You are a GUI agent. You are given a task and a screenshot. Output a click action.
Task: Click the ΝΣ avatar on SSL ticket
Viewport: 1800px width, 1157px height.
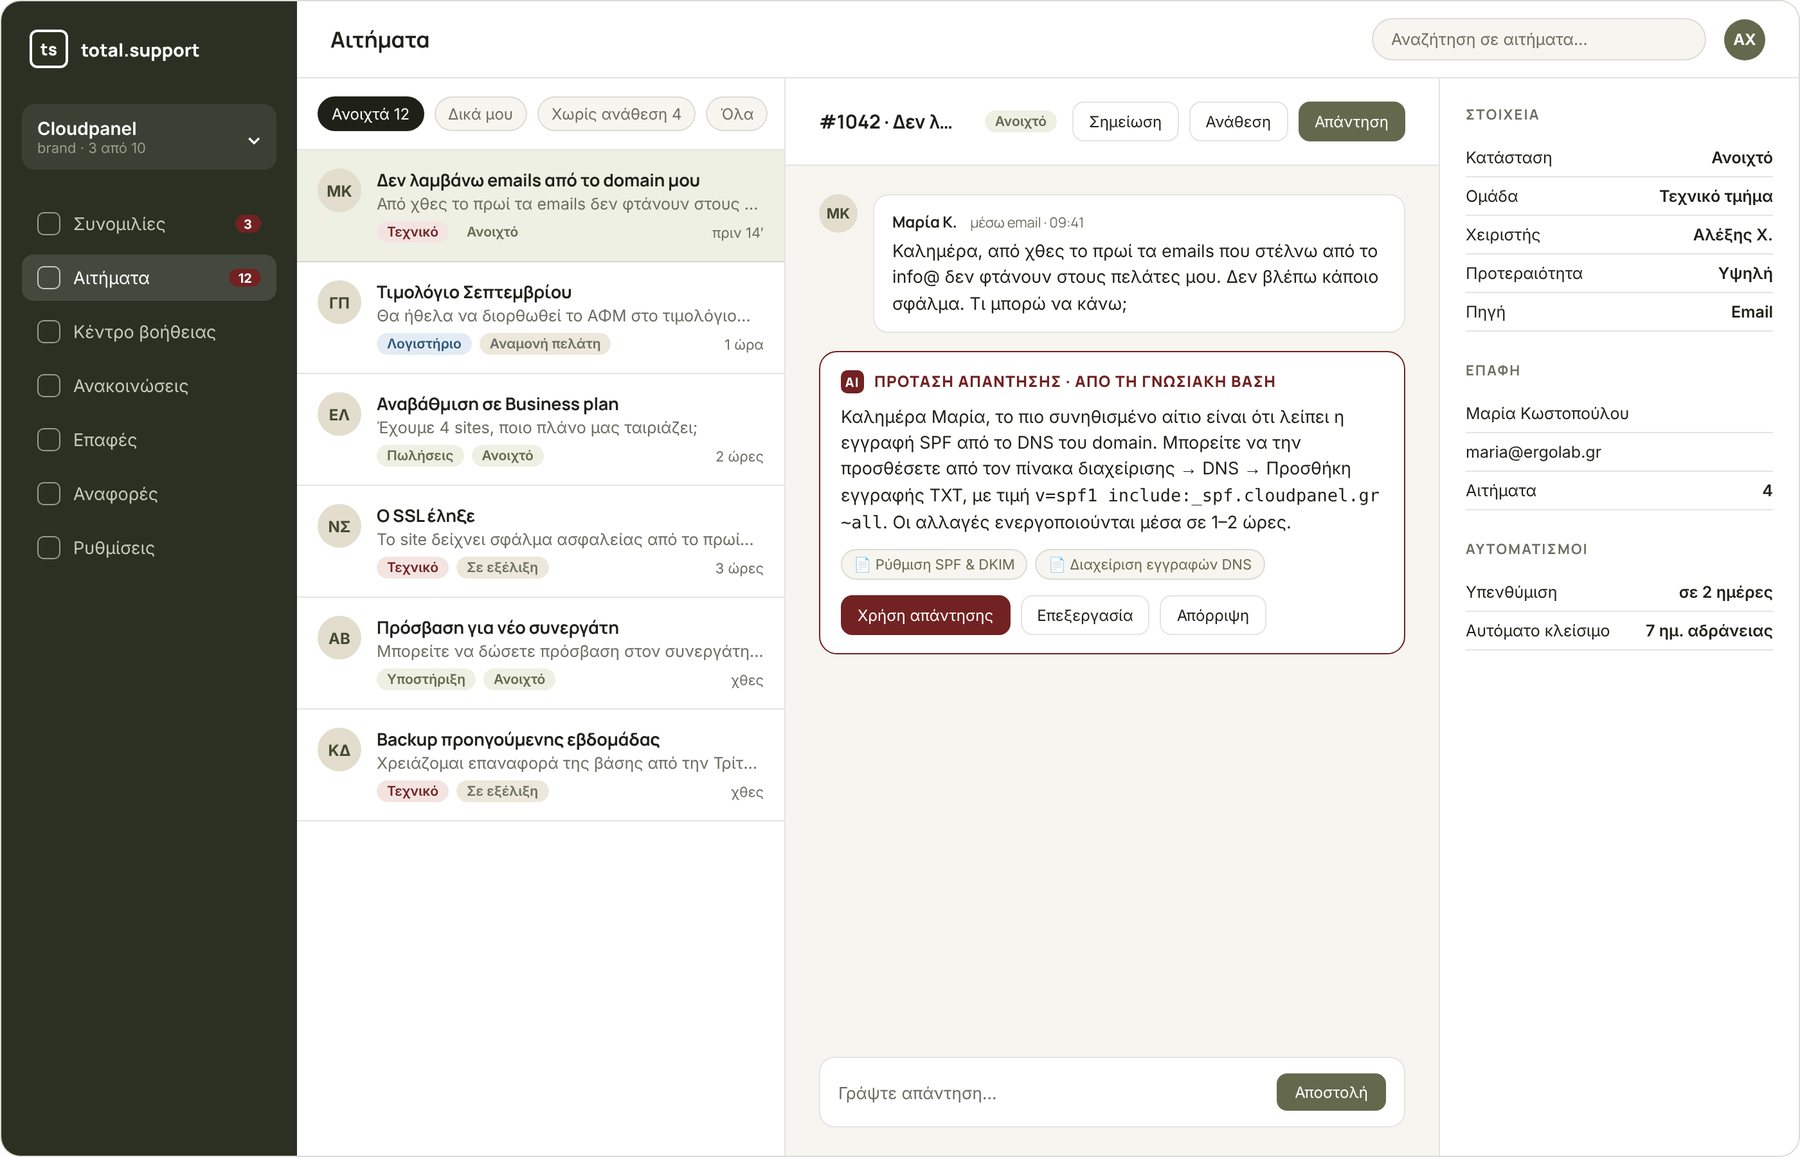339,527
